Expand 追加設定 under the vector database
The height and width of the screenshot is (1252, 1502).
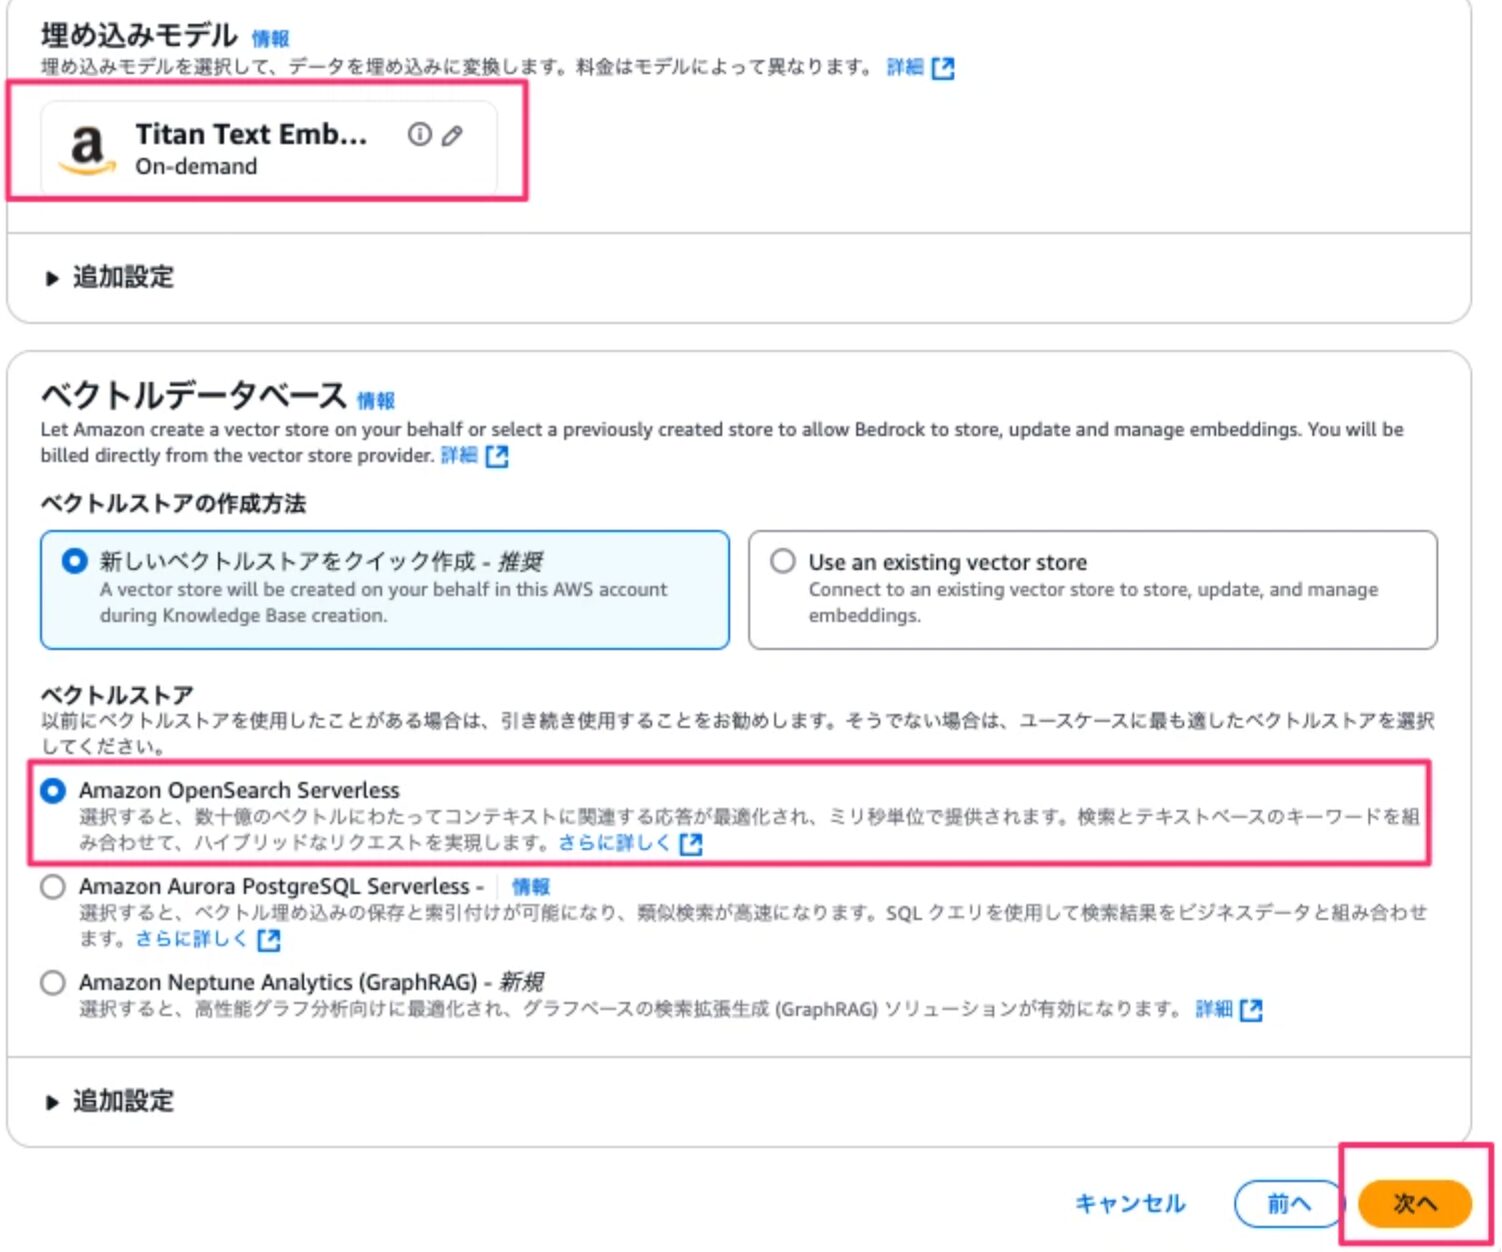point(110,1101)
